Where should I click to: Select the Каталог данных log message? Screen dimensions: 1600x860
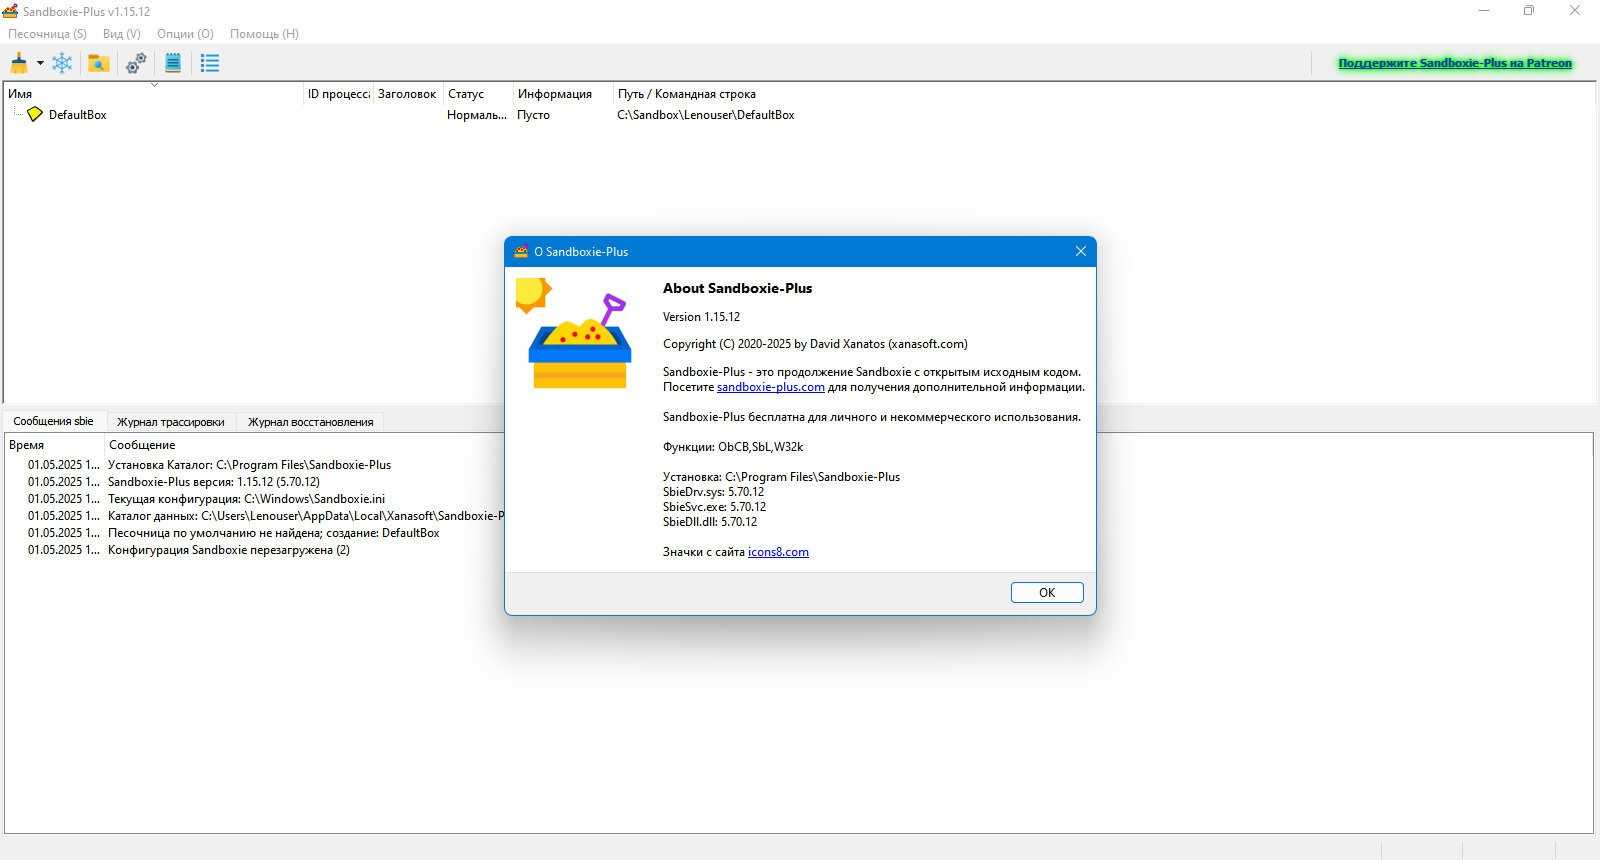pos(305,516)
